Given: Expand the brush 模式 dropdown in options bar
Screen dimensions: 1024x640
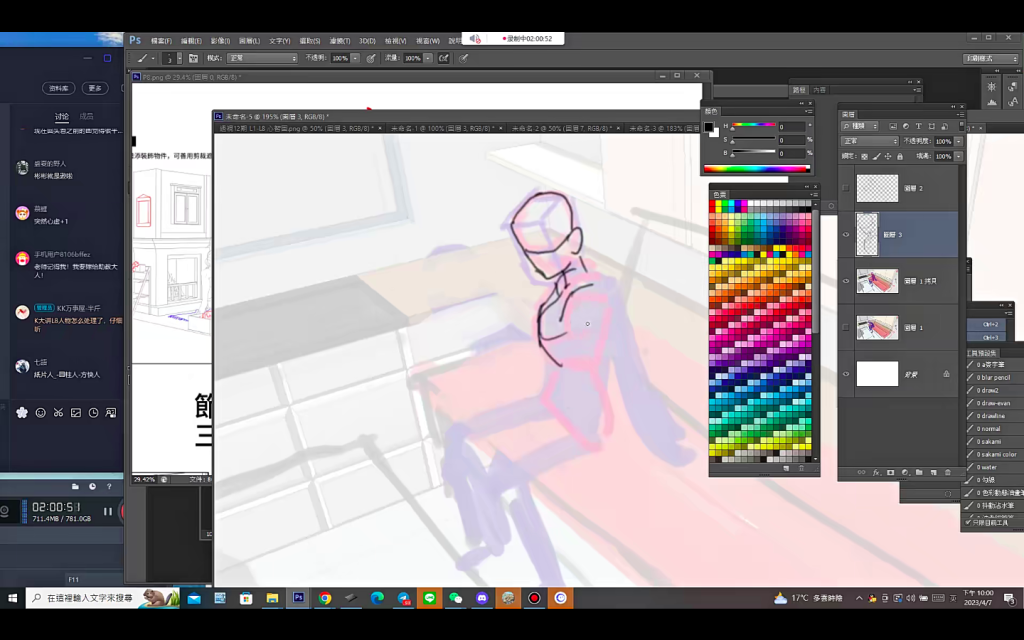Looking at the screenshot, I should (x=262, y=58).
